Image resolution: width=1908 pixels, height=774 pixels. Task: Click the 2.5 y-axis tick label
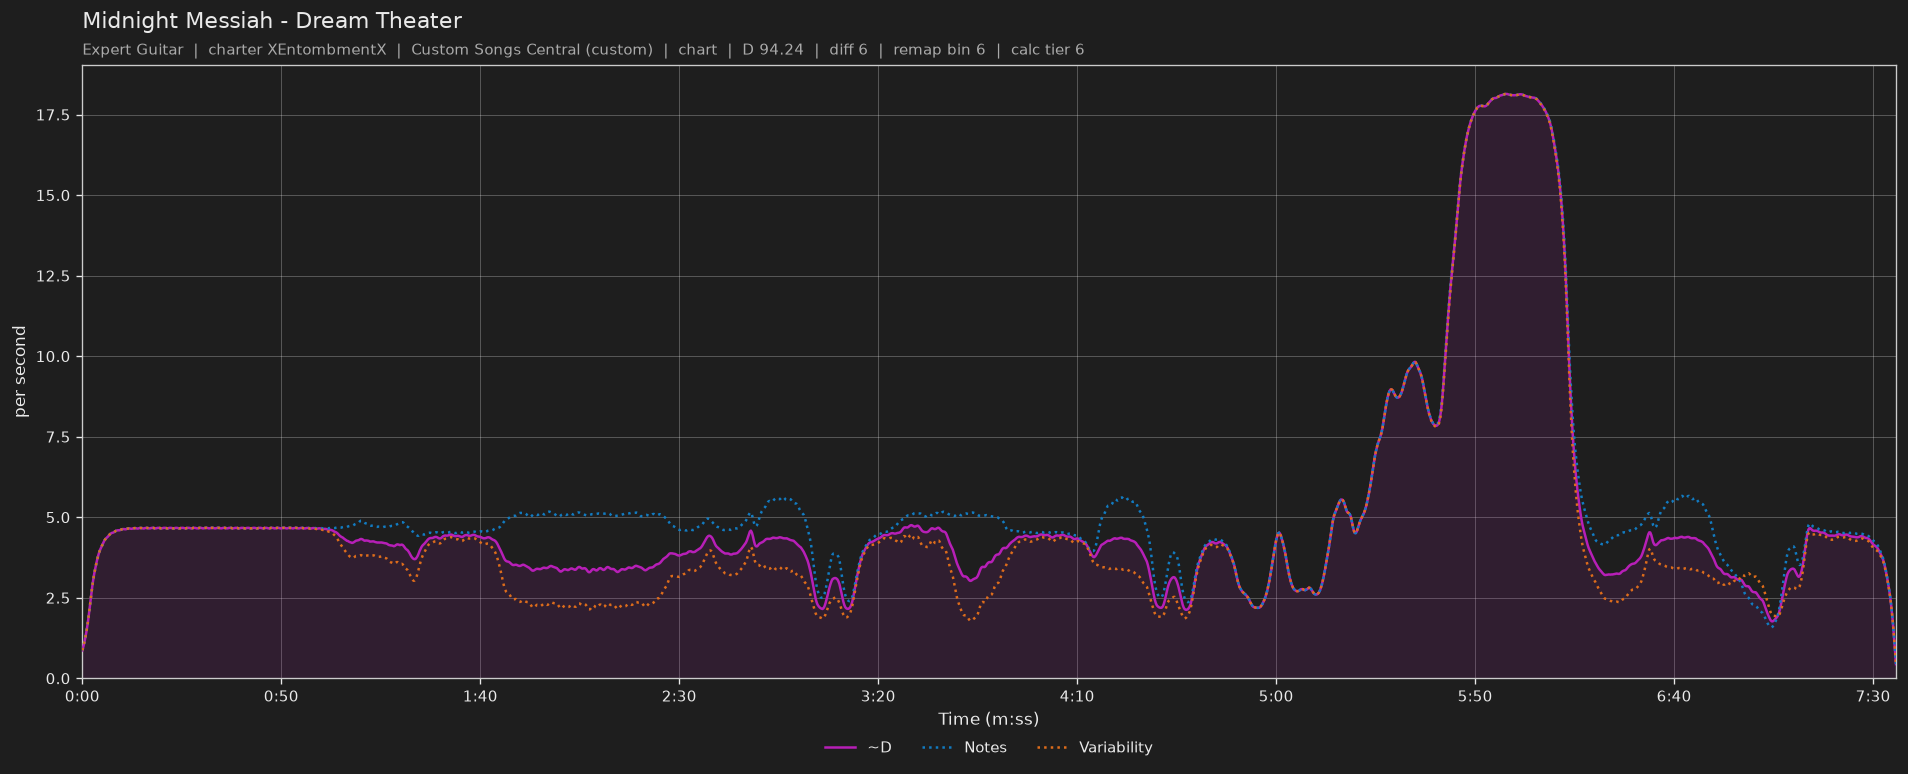pyautogui.click(x=57, y=599)
